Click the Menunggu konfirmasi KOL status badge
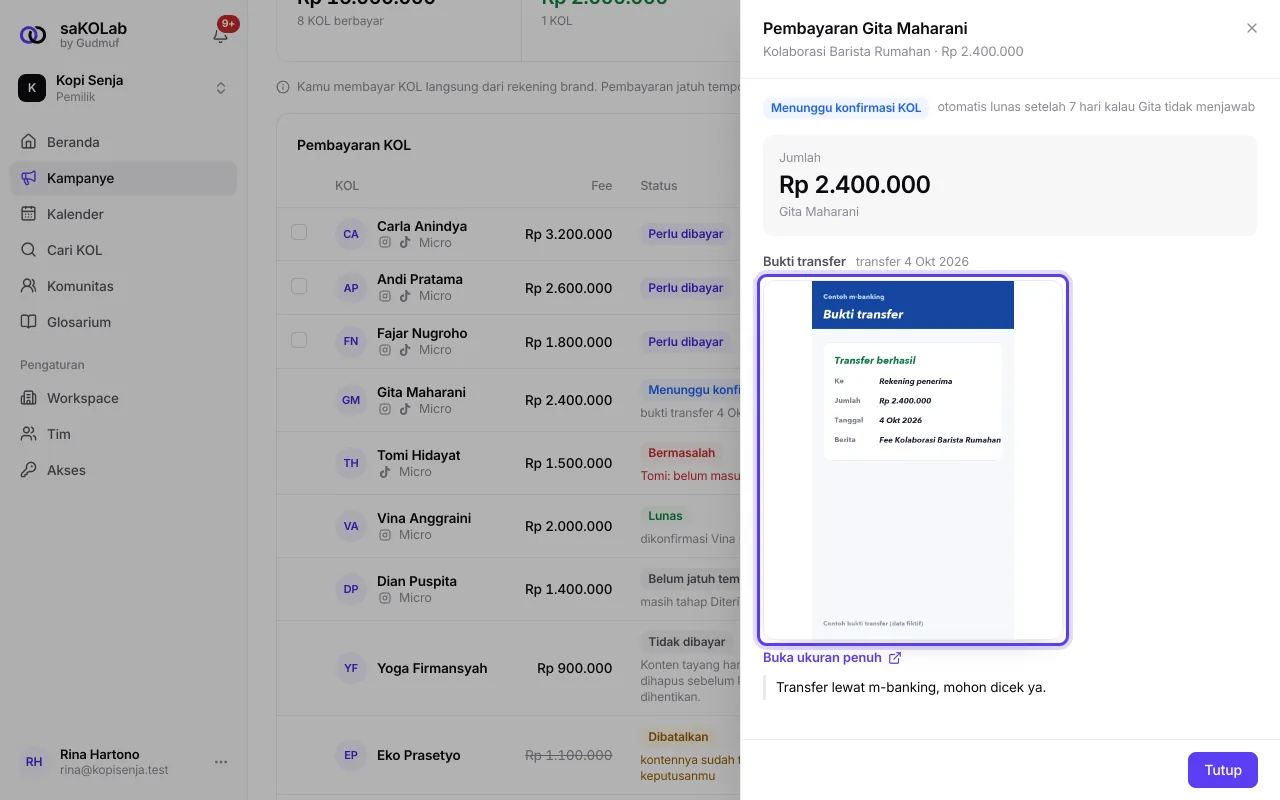The width and height of the screenshot is (1280, 800). [846, 107]
